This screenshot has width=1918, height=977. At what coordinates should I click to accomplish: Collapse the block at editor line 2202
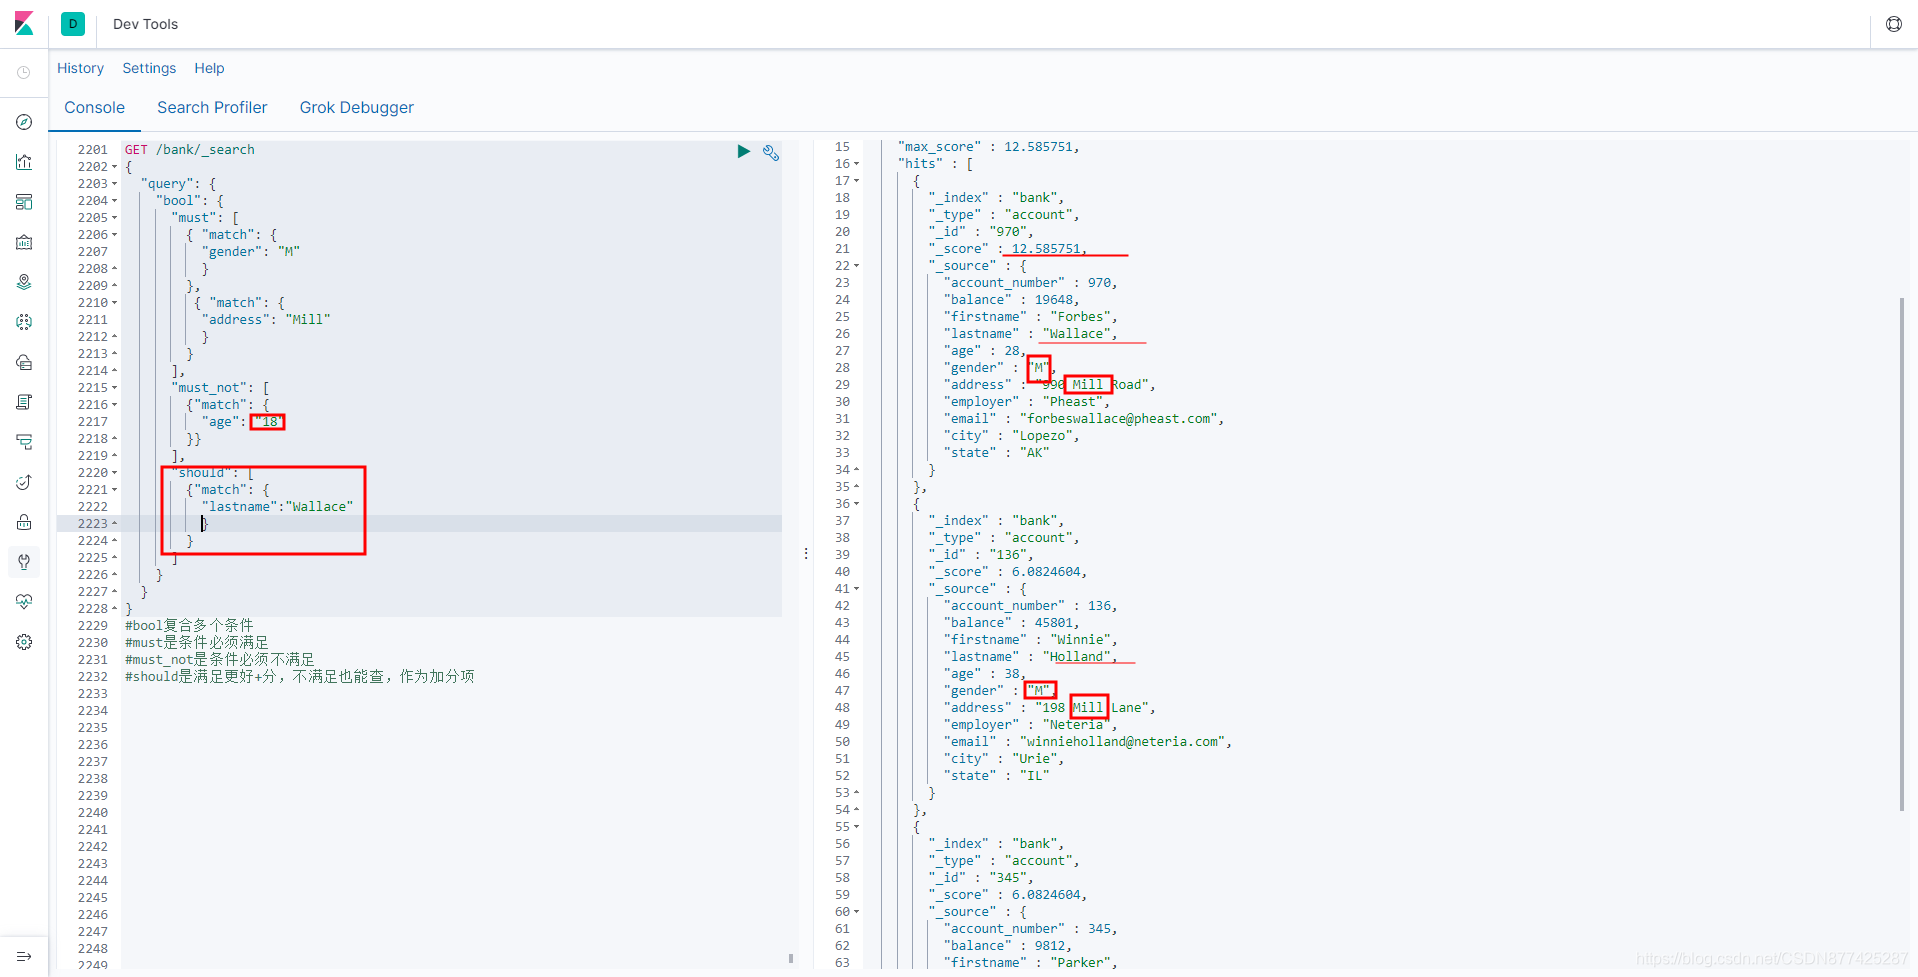pos(114,167)
